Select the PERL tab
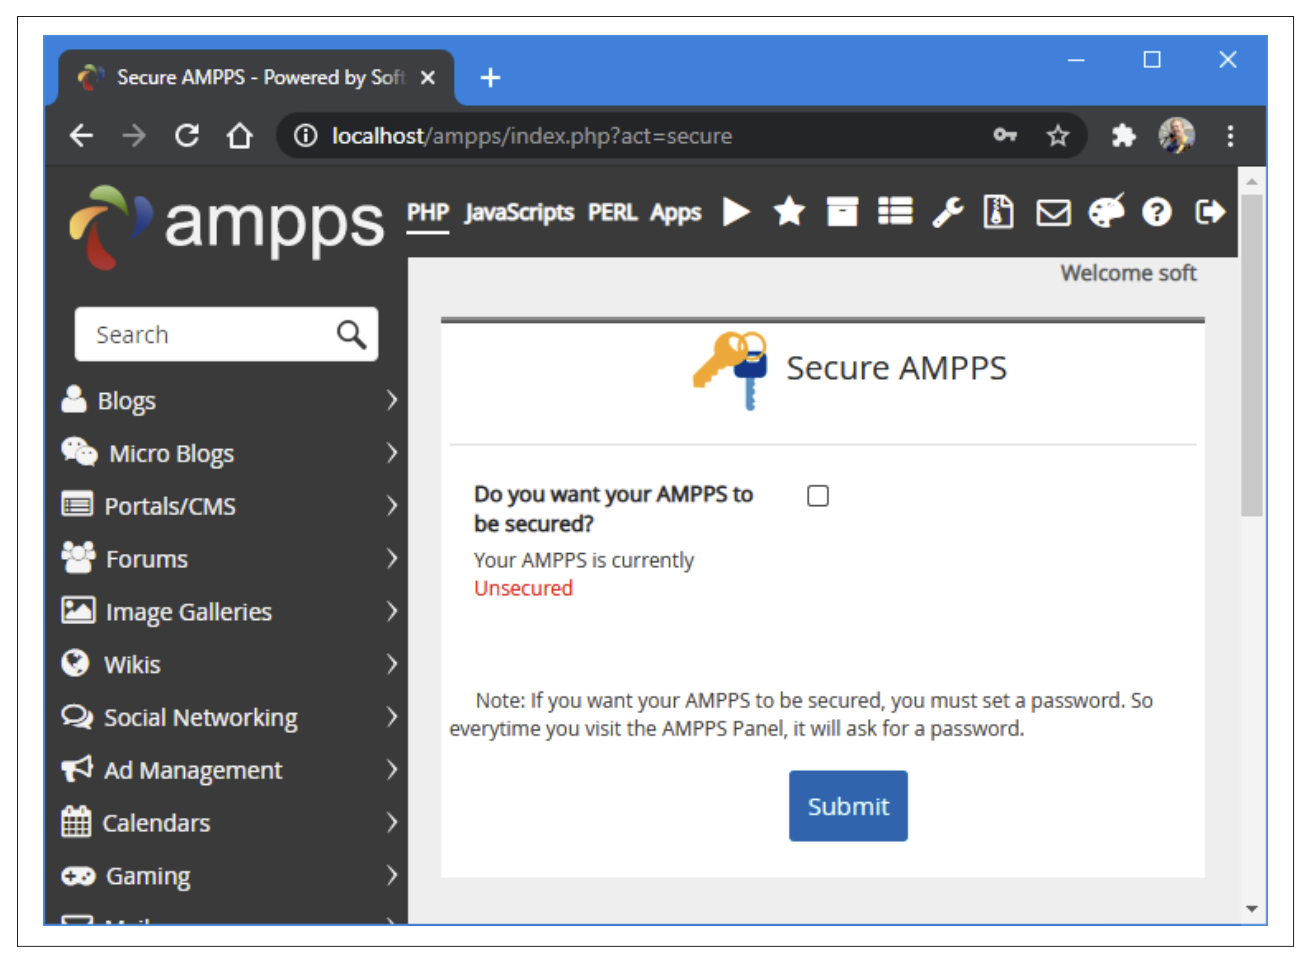The image size is (1306, 964). 612,213
